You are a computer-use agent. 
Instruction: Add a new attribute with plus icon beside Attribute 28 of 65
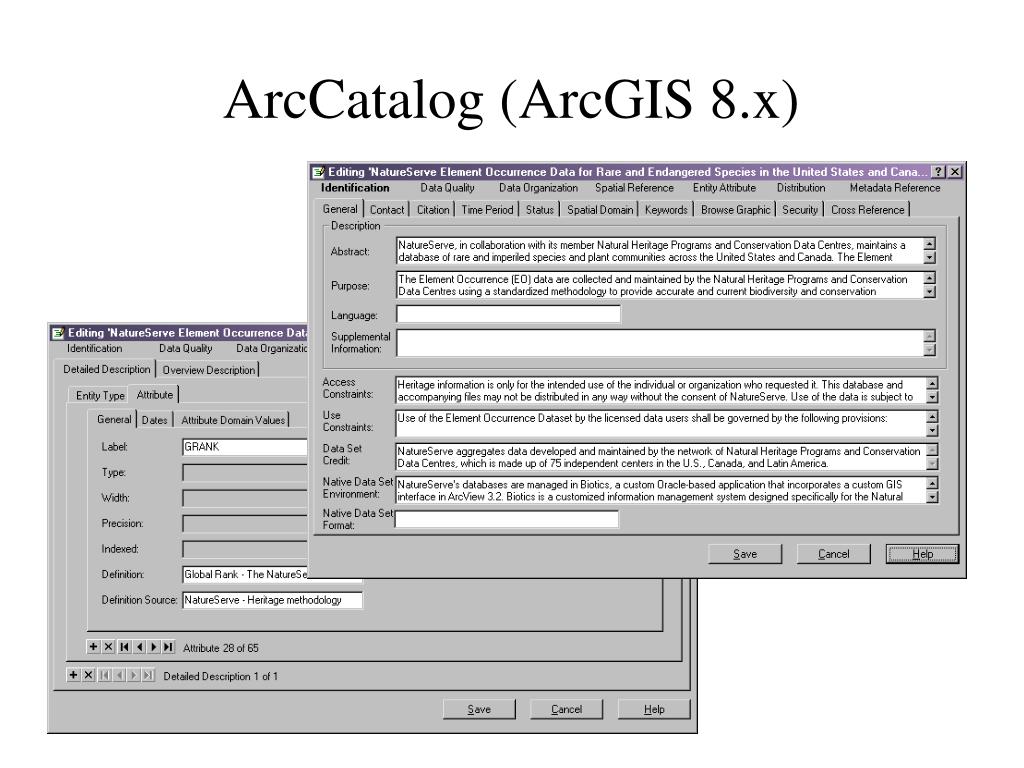pos(93,647)
